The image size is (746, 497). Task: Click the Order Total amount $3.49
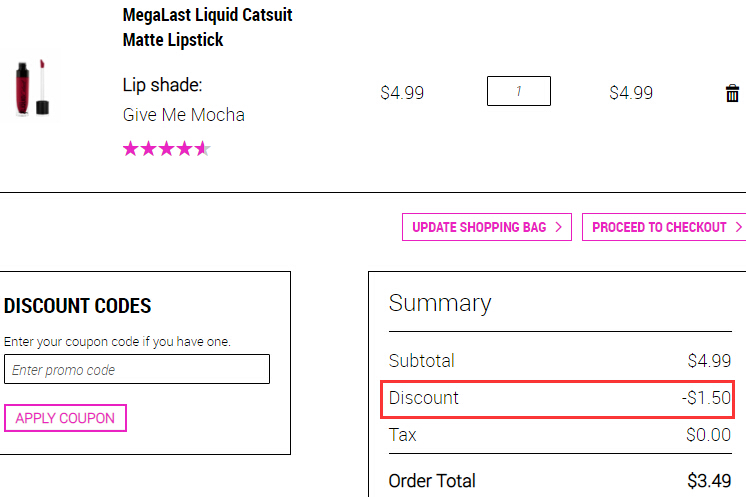click(709, 481)
